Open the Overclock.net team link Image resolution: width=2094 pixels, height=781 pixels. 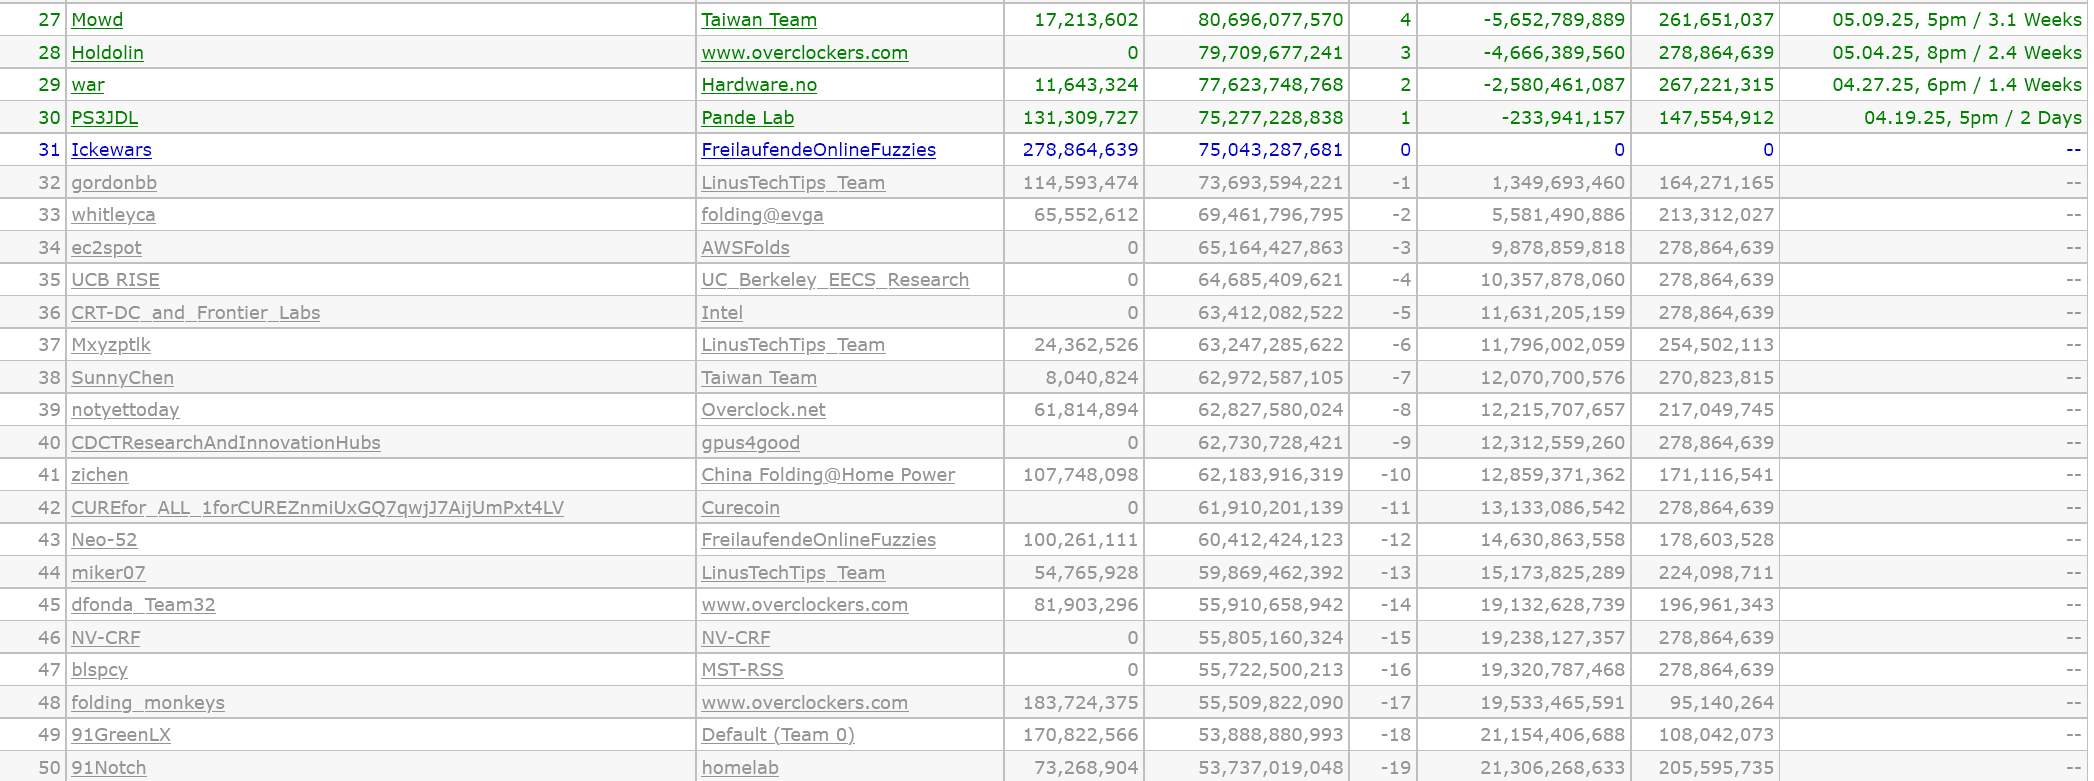[763, 410]
